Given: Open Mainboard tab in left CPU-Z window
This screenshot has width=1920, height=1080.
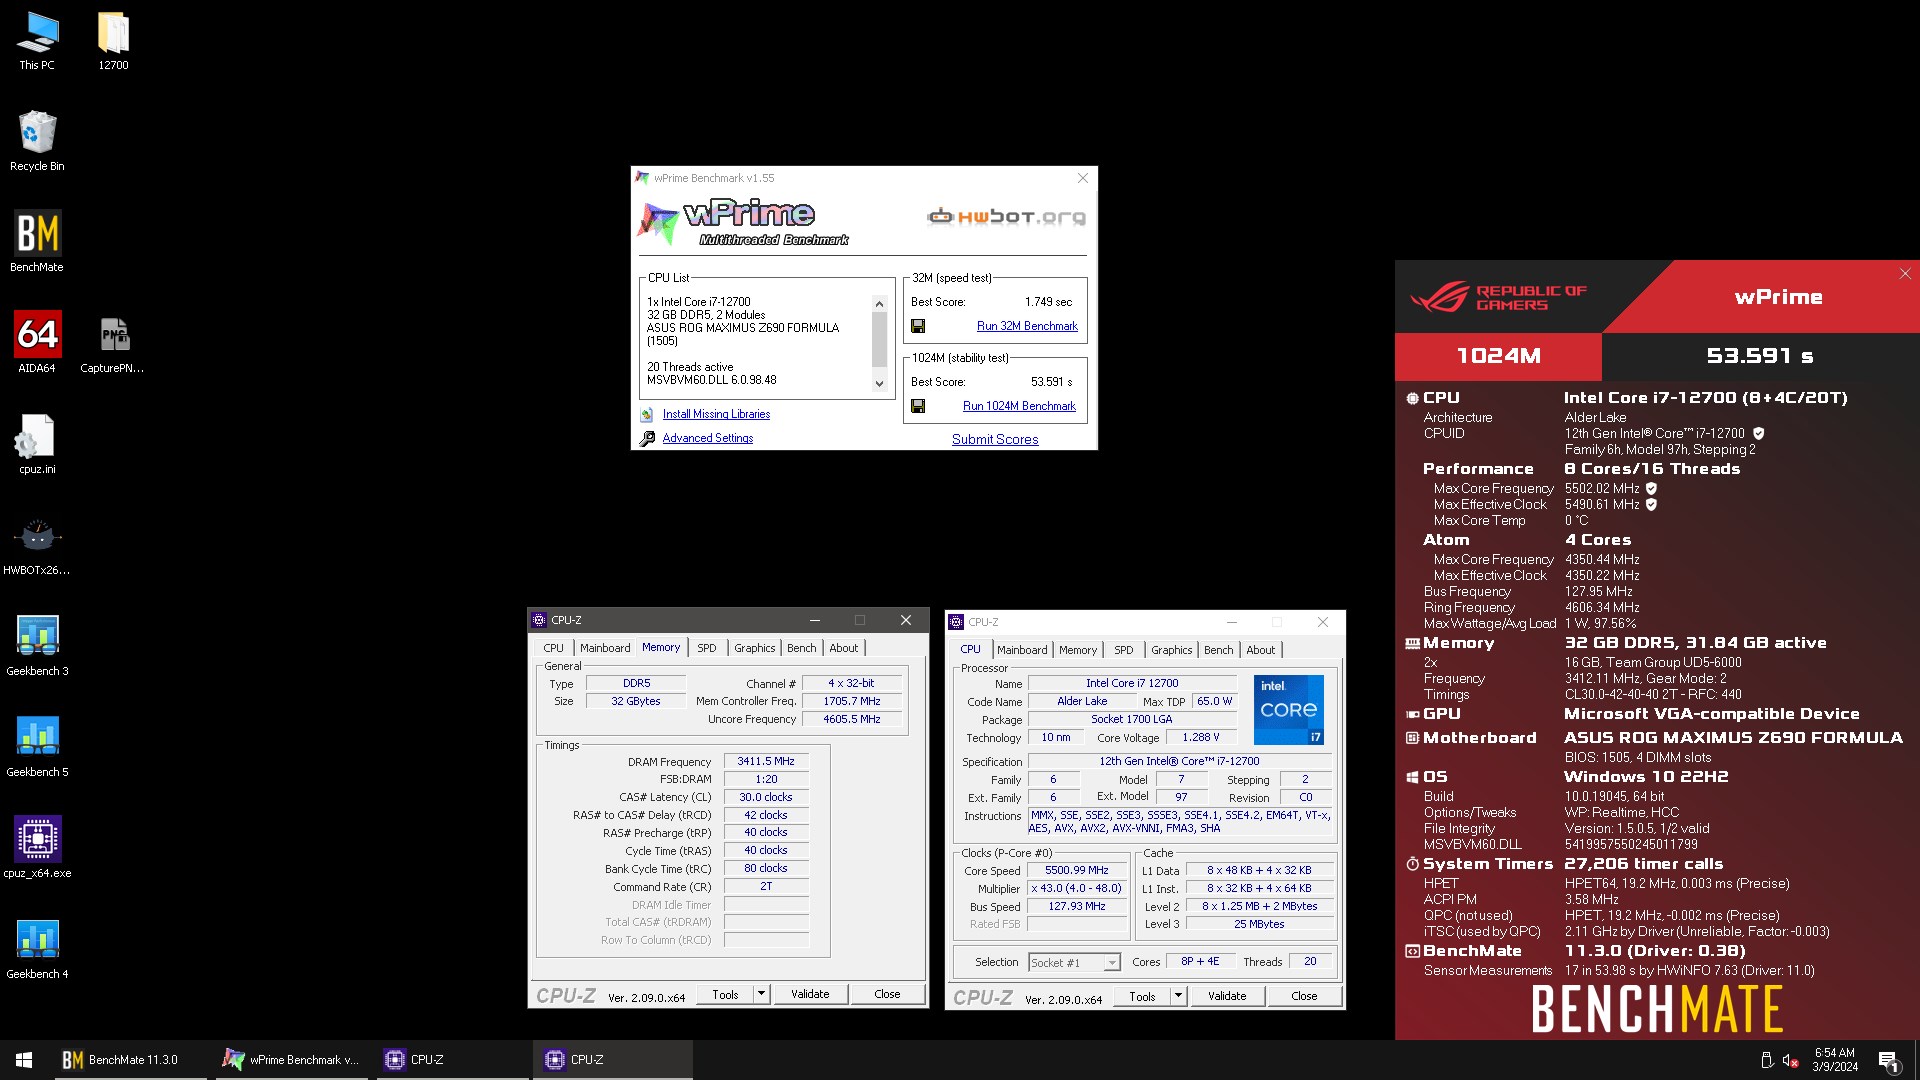Looking at the screenshot, I should click(x=605, y=648).
